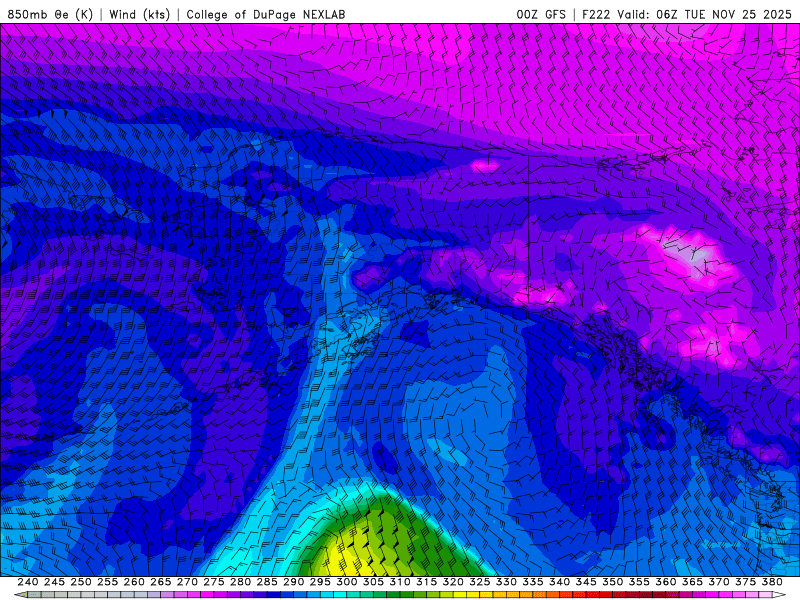The height and width of the screenshot is (600, 800).
Task: Click the 360 color scale label
Action: click(x=666, y=582)
